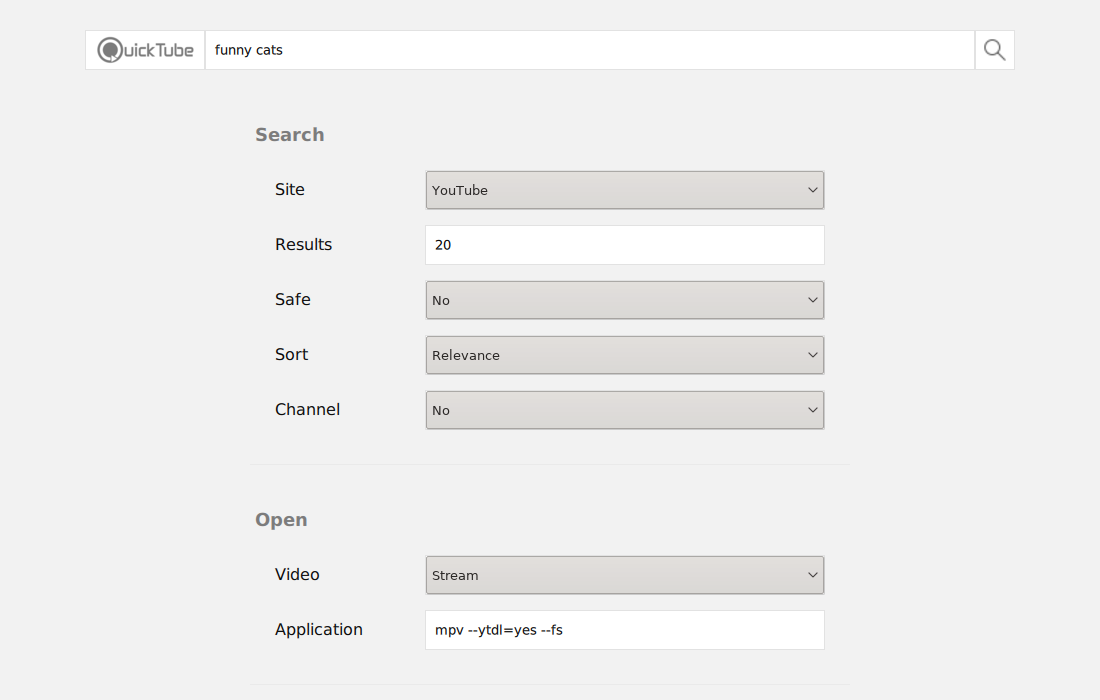The height and width of the screenshot is (700, 1100).
Task: Click the magnifying glass search icon
Action: pos(994,50)
